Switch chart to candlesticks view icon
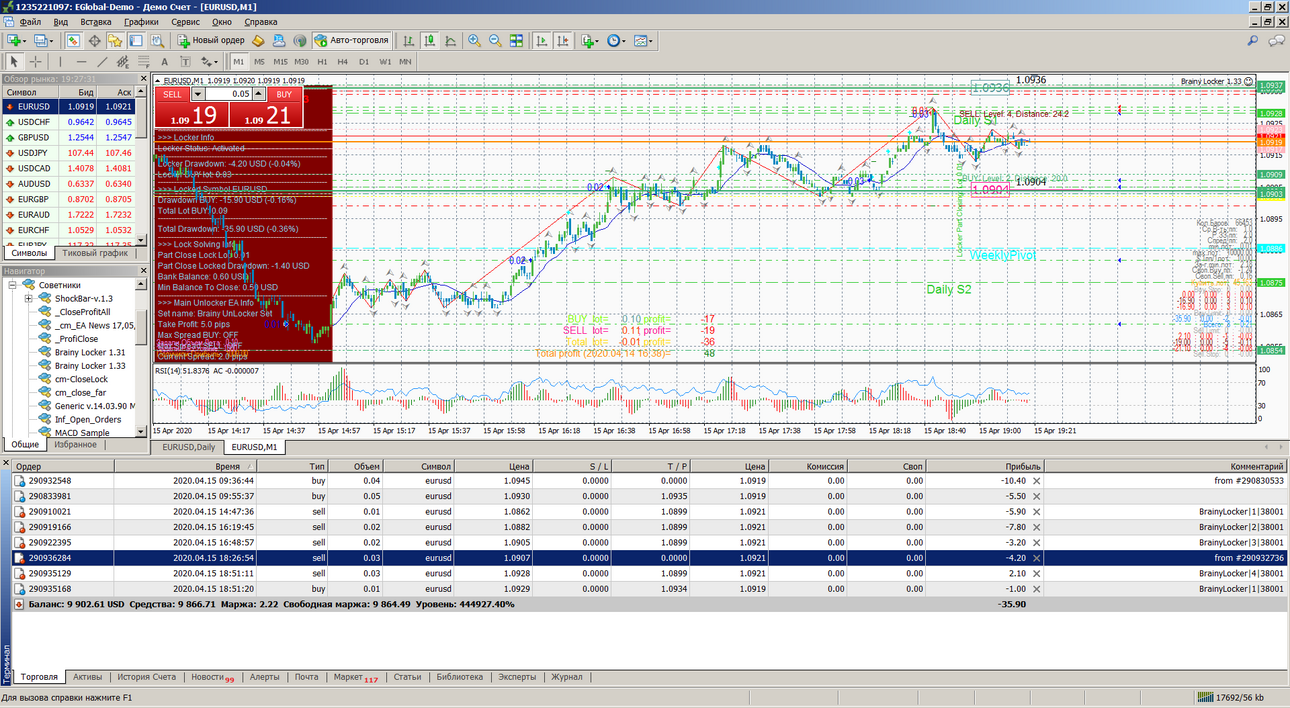 429,41
